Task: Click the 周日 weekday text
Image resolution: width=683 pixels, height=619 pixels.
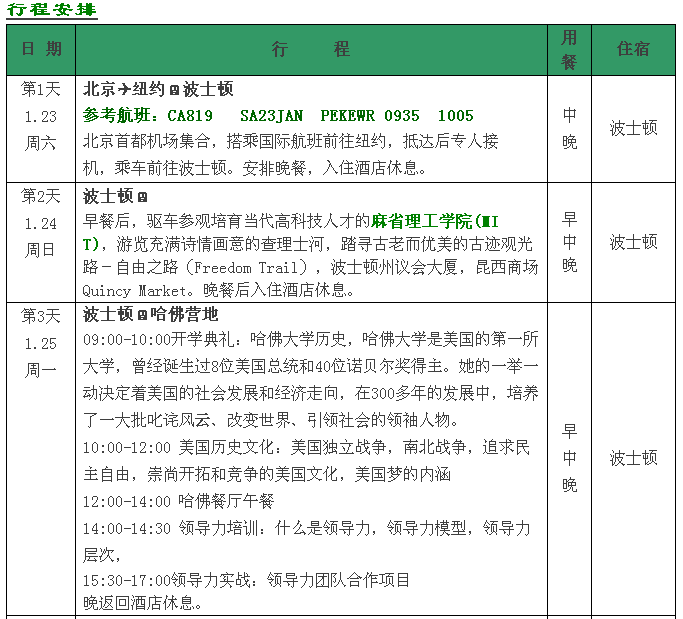Action: [x=41, y=250]
